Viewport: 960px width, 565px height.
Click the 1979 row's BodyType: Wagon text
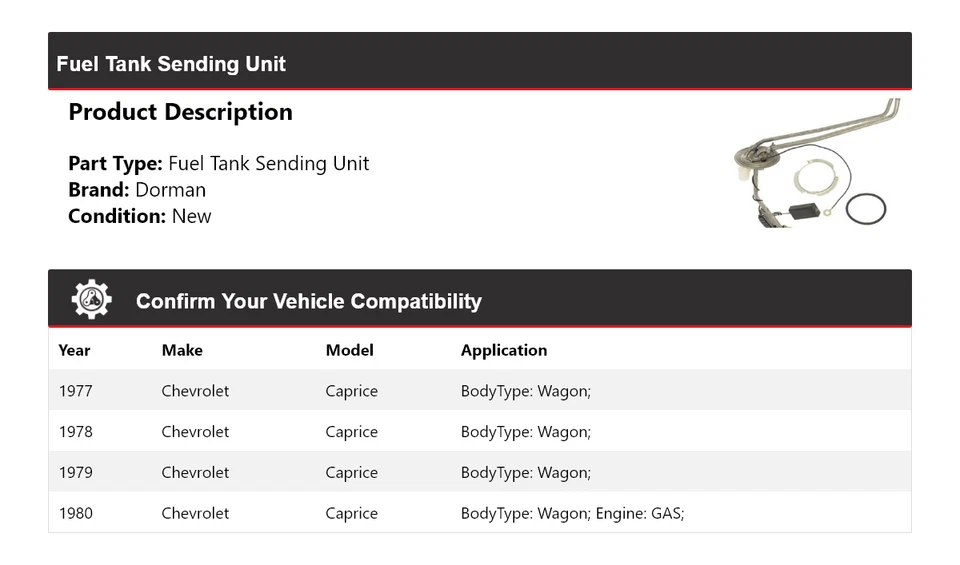(525, 473)
